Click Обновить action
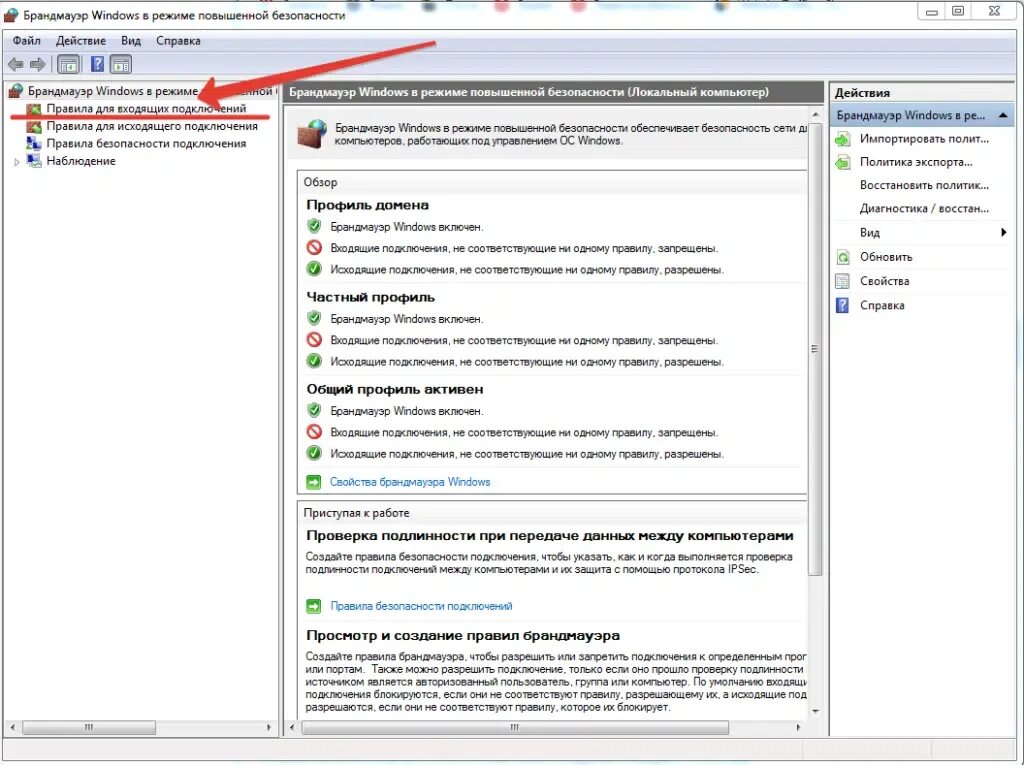The image size is (1024, 765). (886, 257)
